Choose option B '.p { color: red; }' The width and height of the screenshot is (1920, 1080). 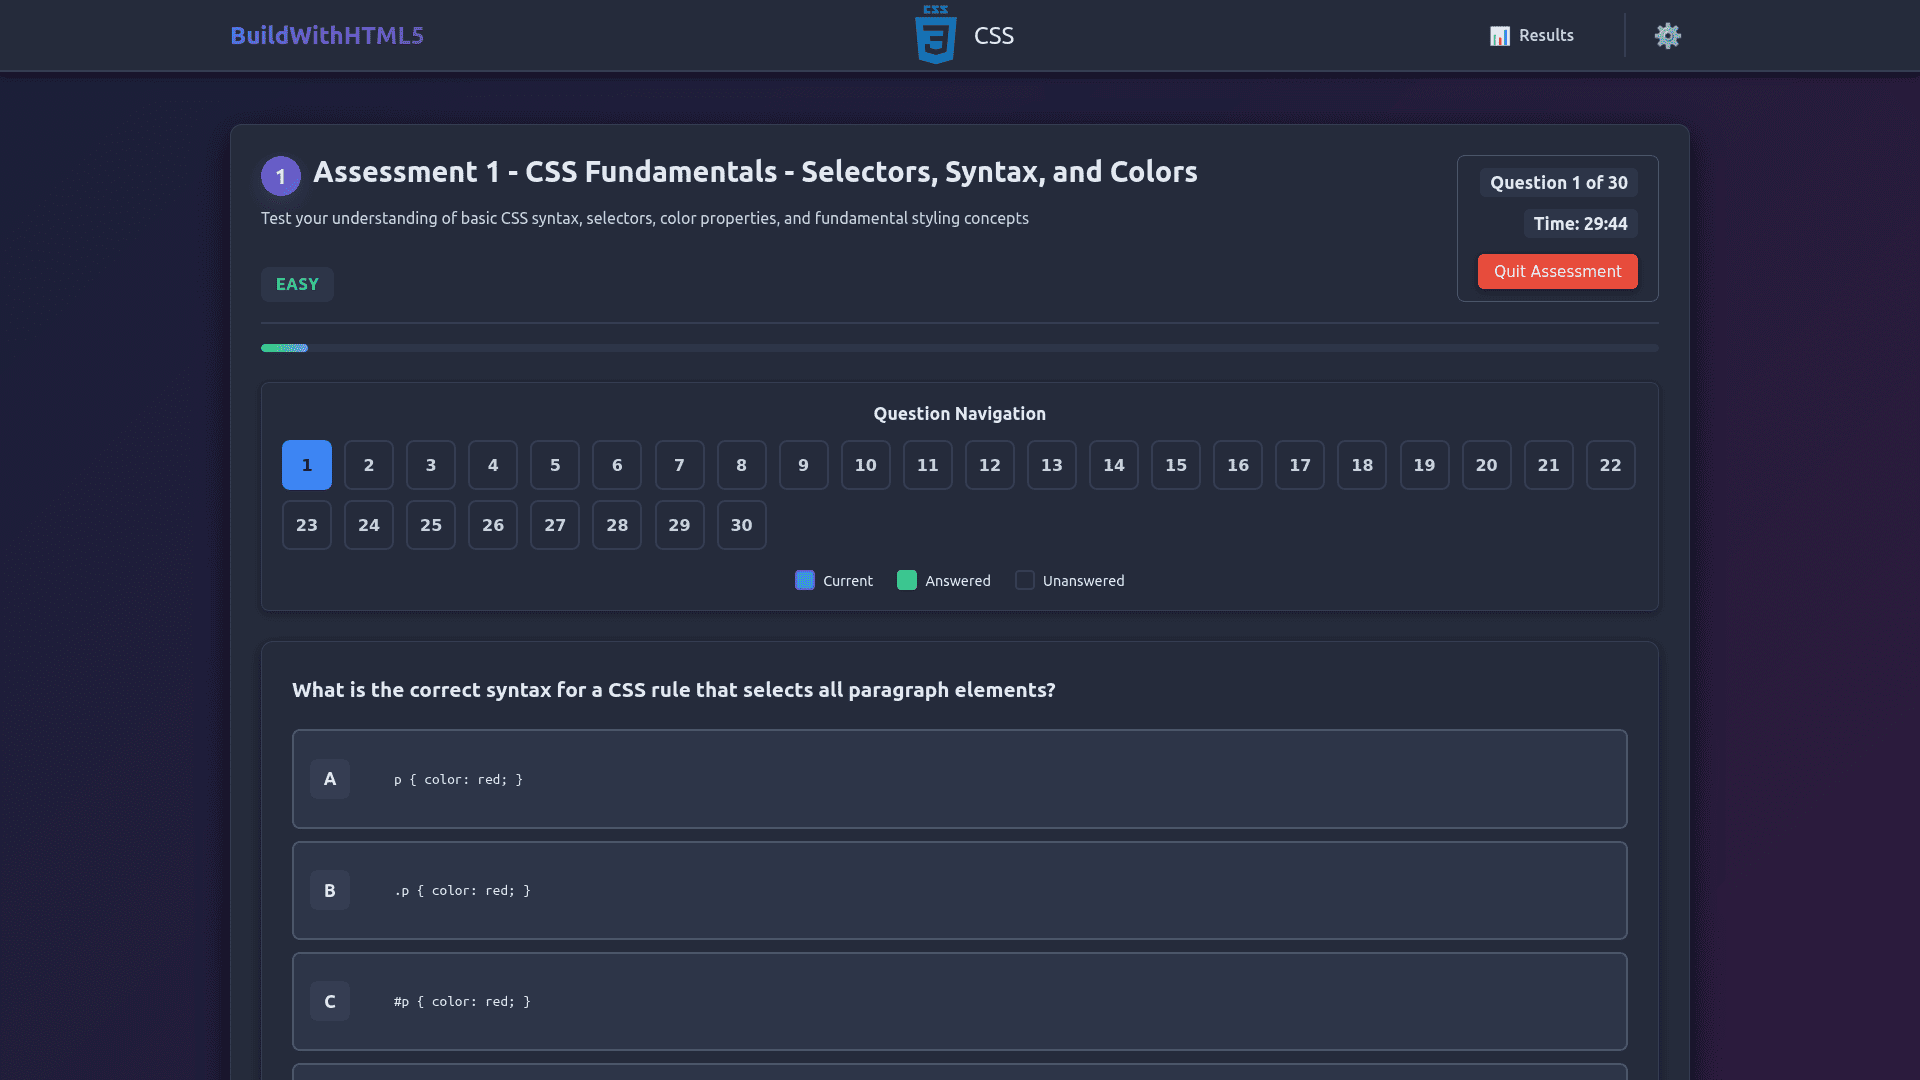click(x=959, y=890)
